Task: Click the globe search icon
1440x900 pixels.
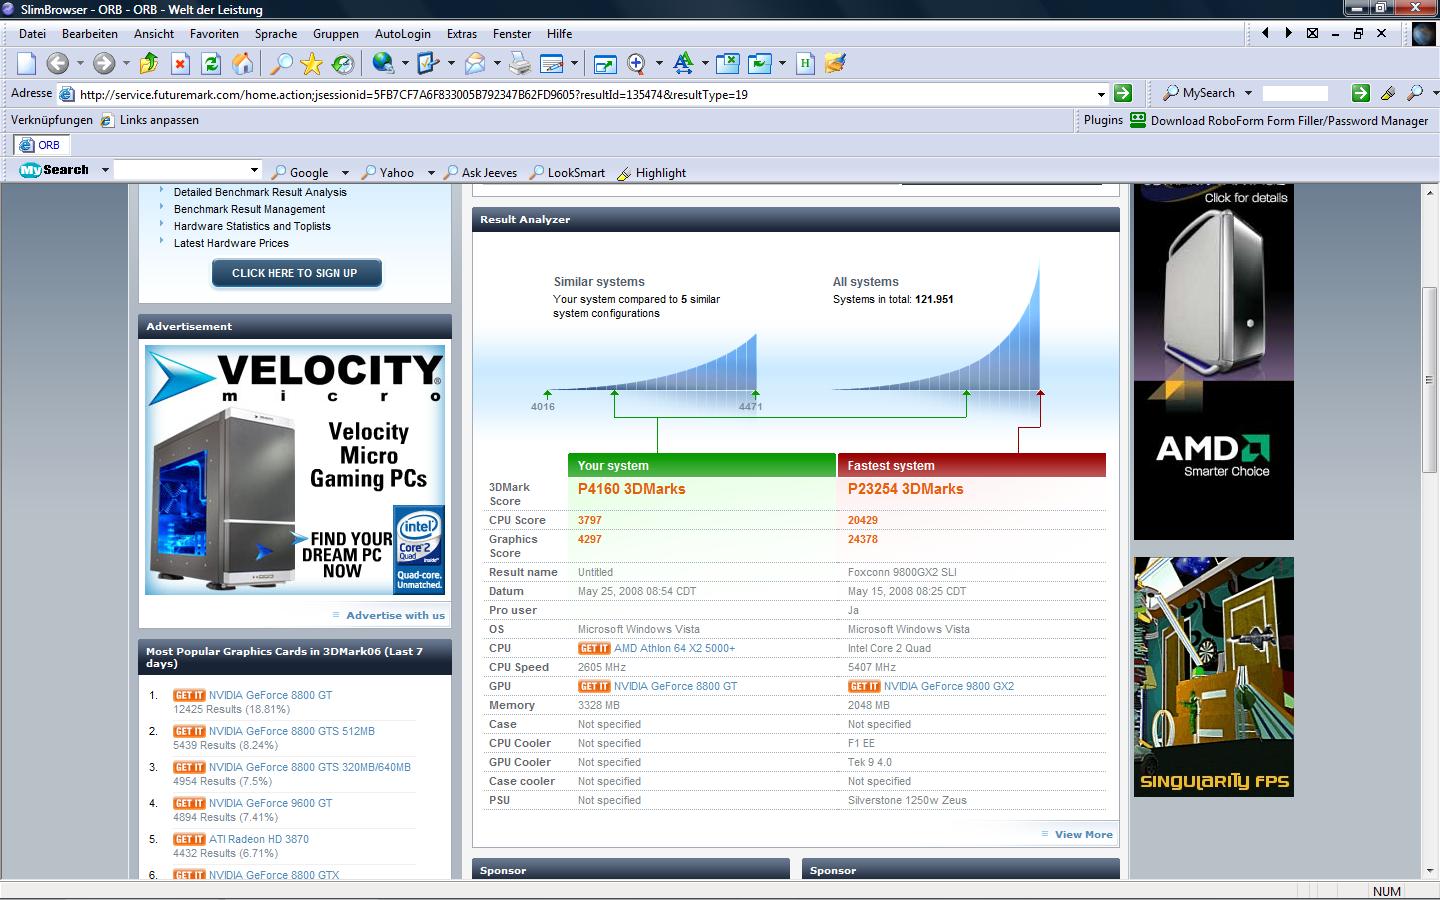Action: tap(383, 63)
